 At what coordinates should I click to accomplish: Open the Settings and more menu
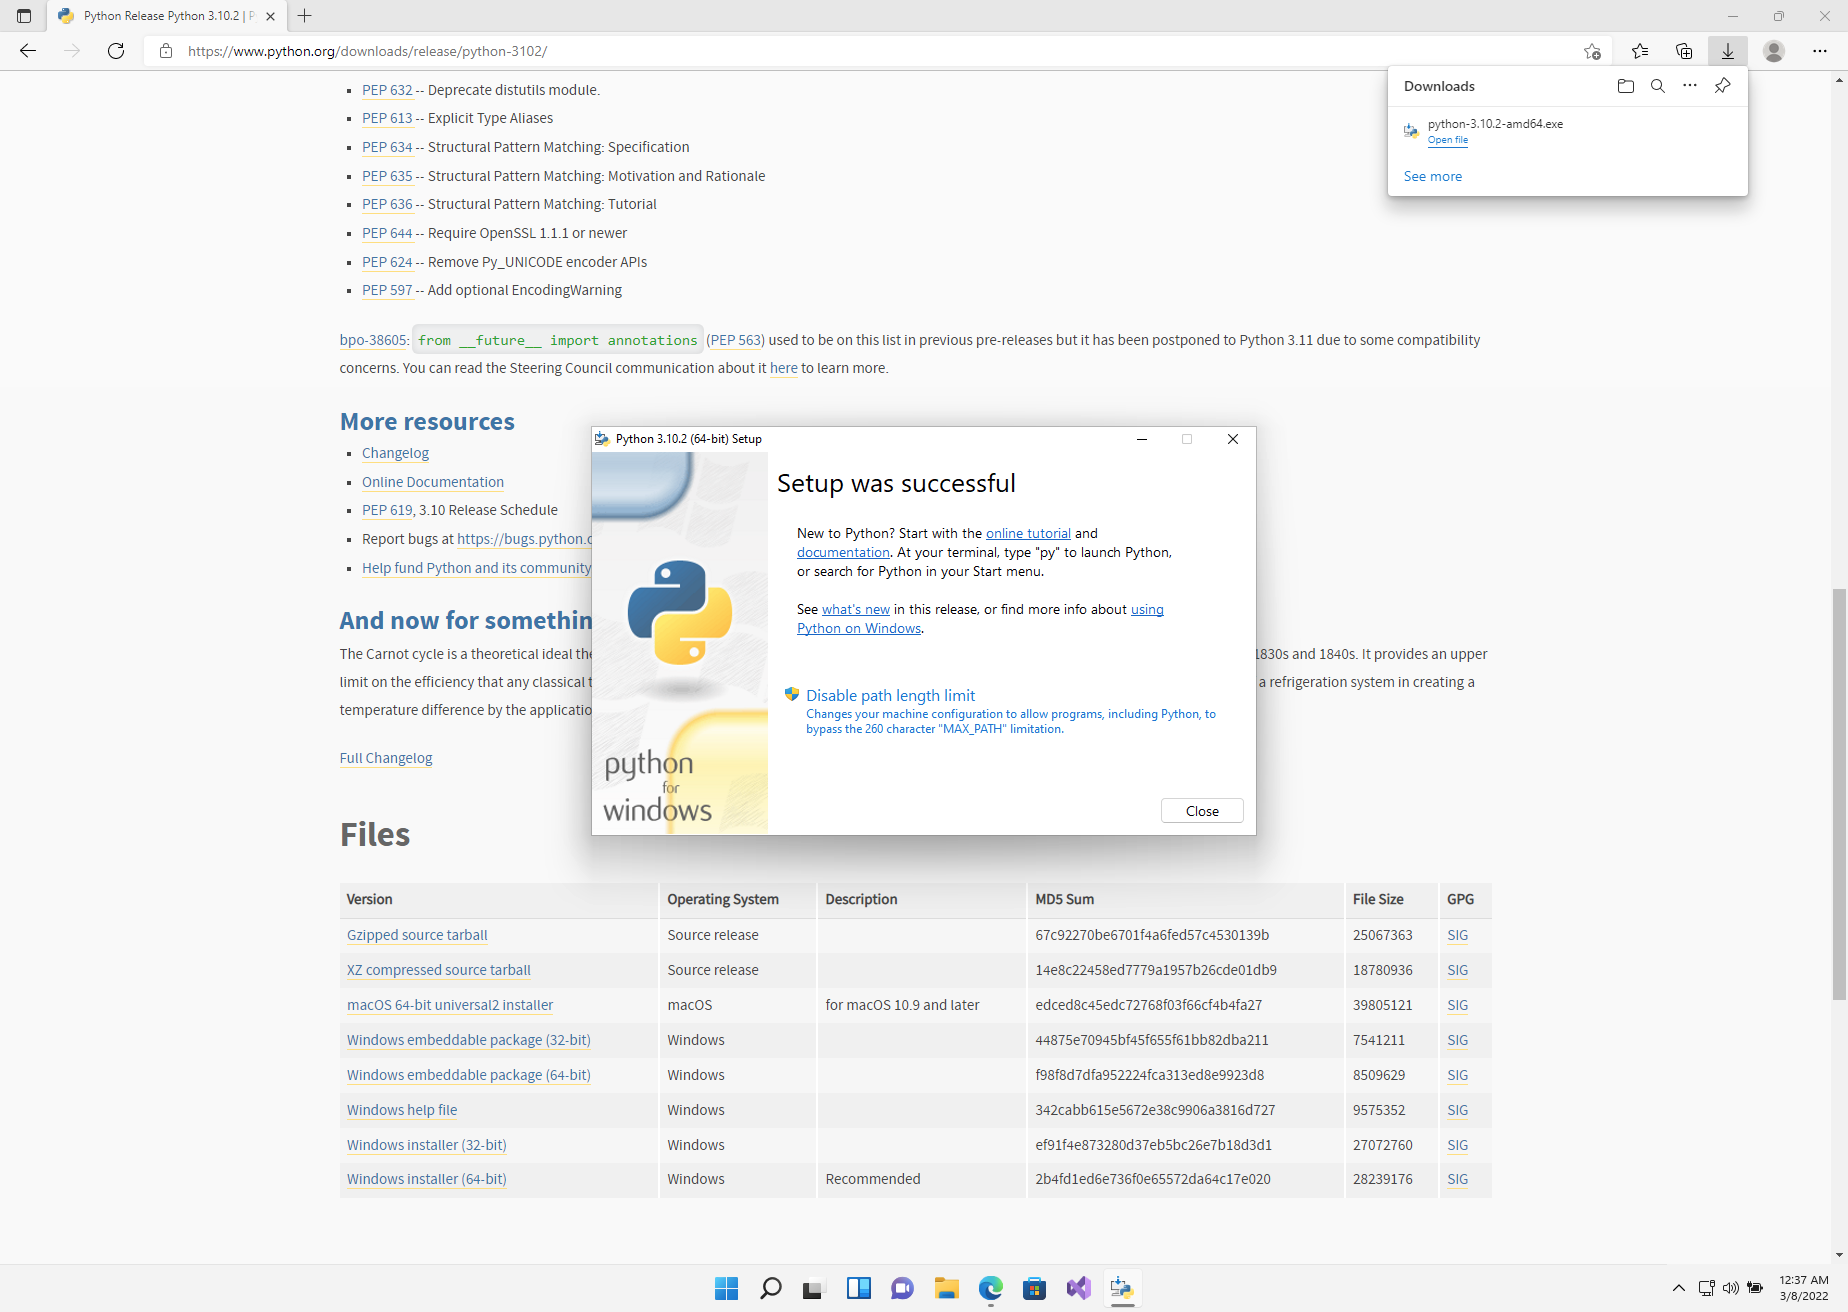[x=1821, y=51]
